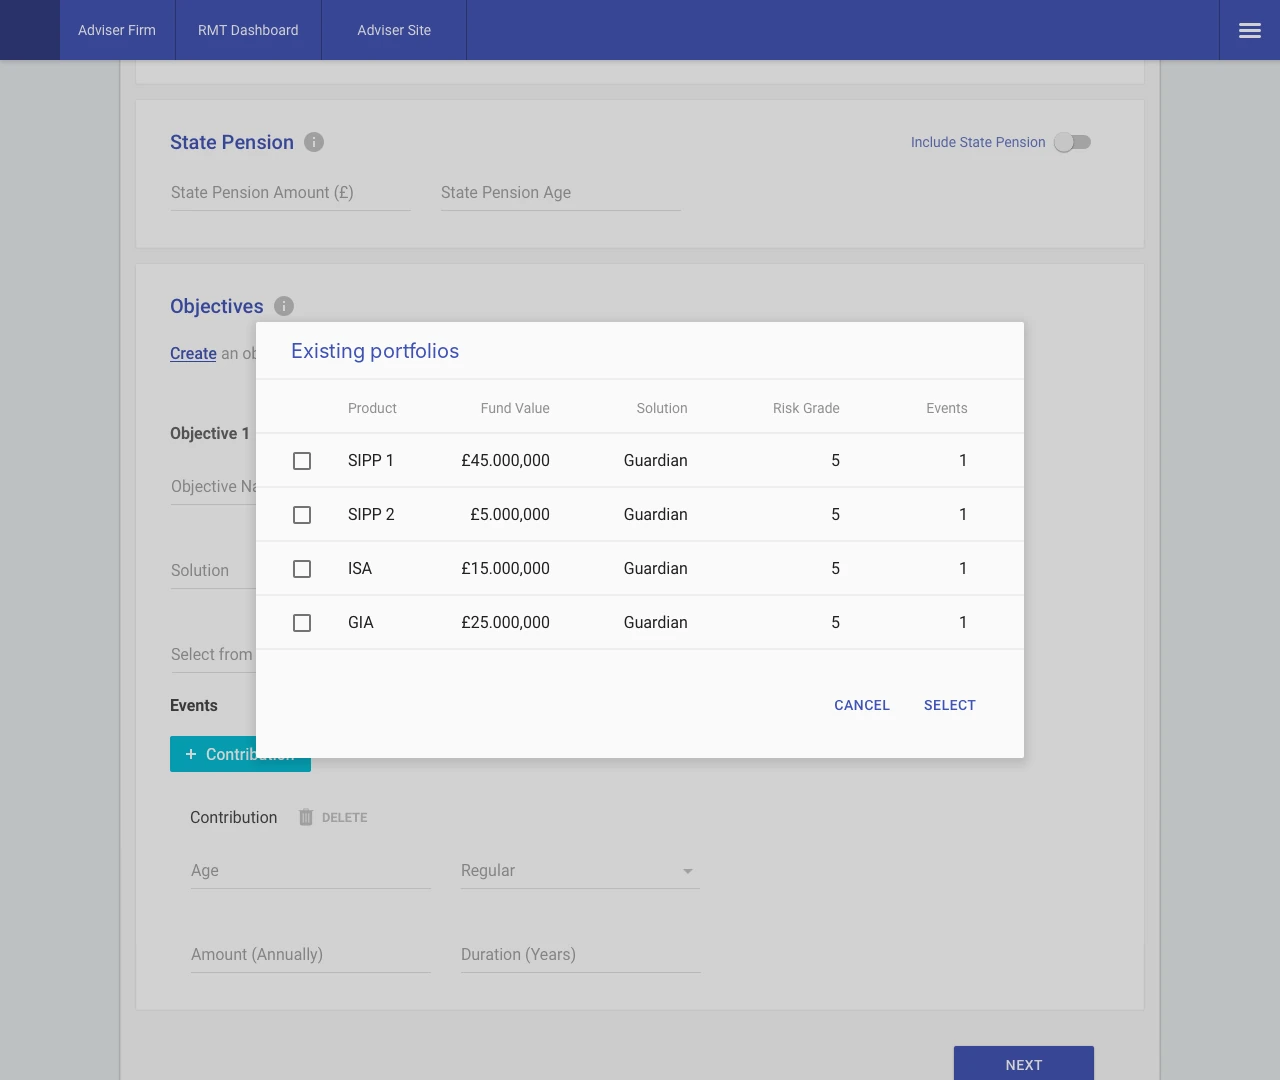Screen dimensions: 1280x1080
Task: Click the Solution column header
Action: point(662,408)
